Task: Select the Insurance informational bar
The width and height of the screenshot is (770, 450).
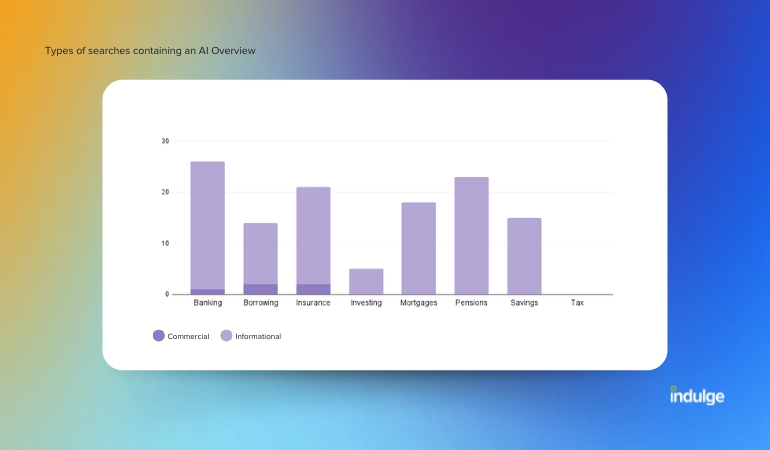Action: point(313,236)
